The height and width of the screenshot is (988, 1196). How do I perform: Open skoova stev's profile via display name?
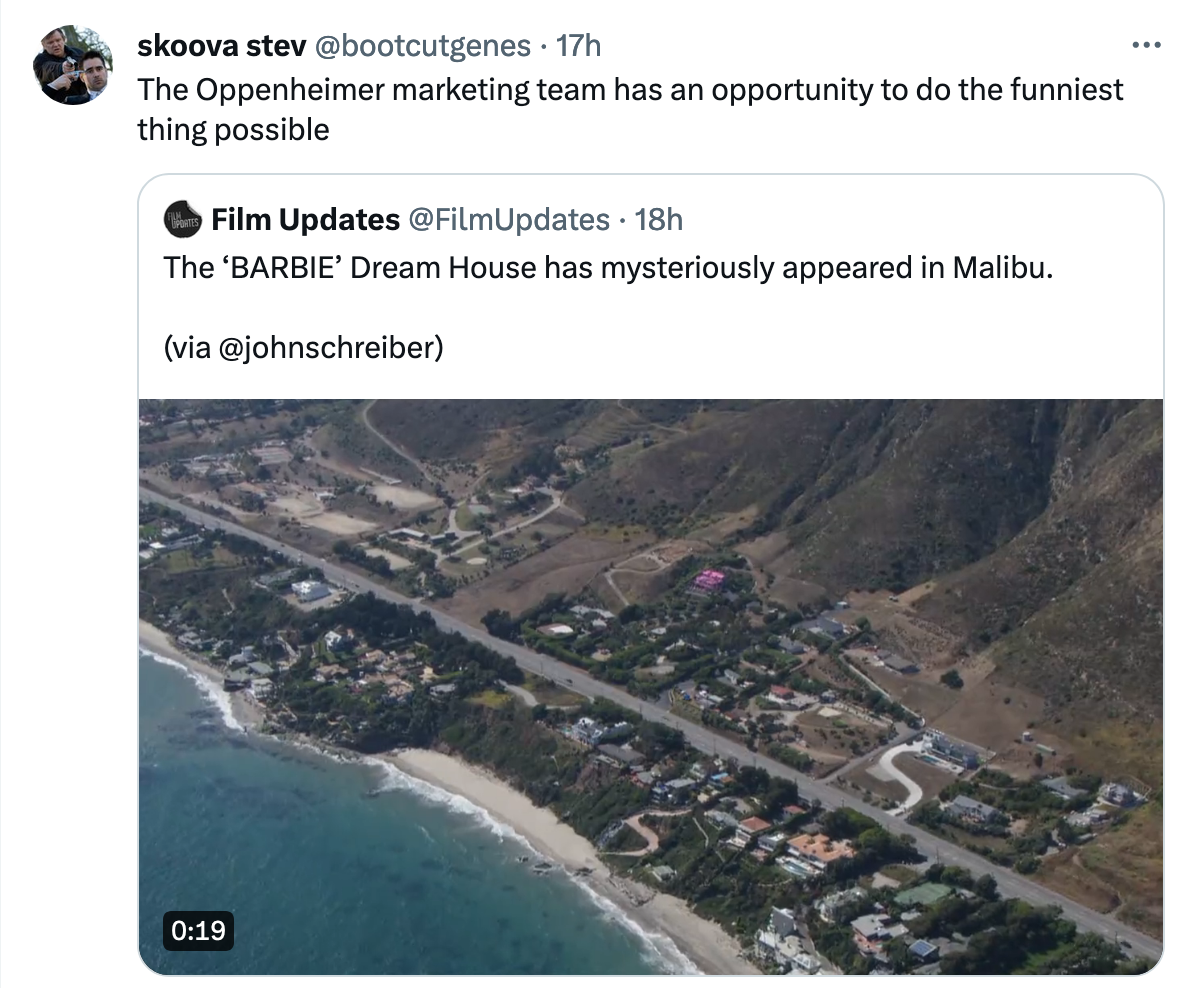click(x=221, y=46)
